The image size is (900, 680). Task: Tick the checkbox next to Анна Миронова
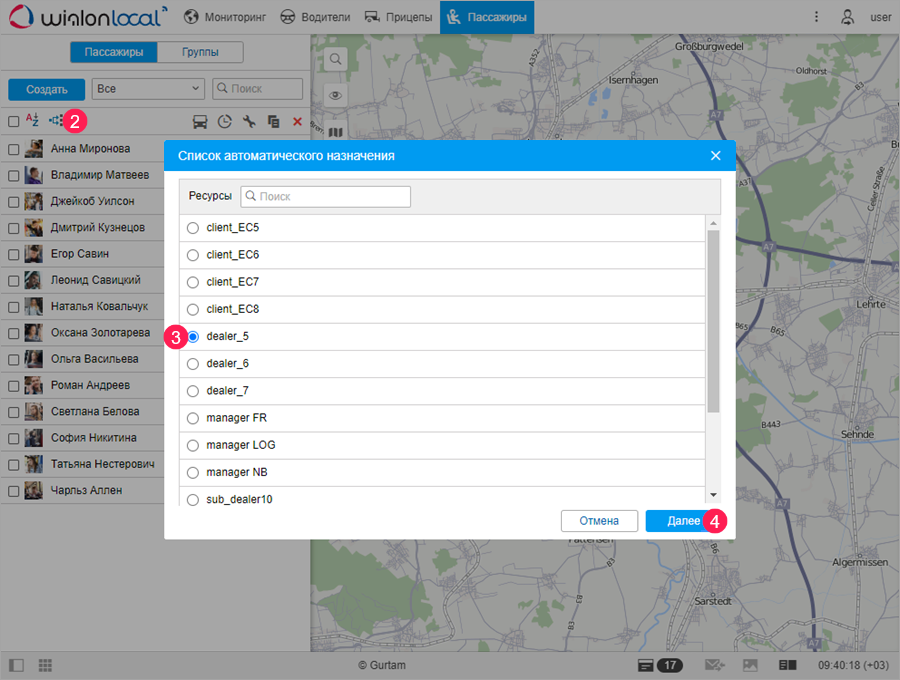pyautogui.click(x=14, y=149)
